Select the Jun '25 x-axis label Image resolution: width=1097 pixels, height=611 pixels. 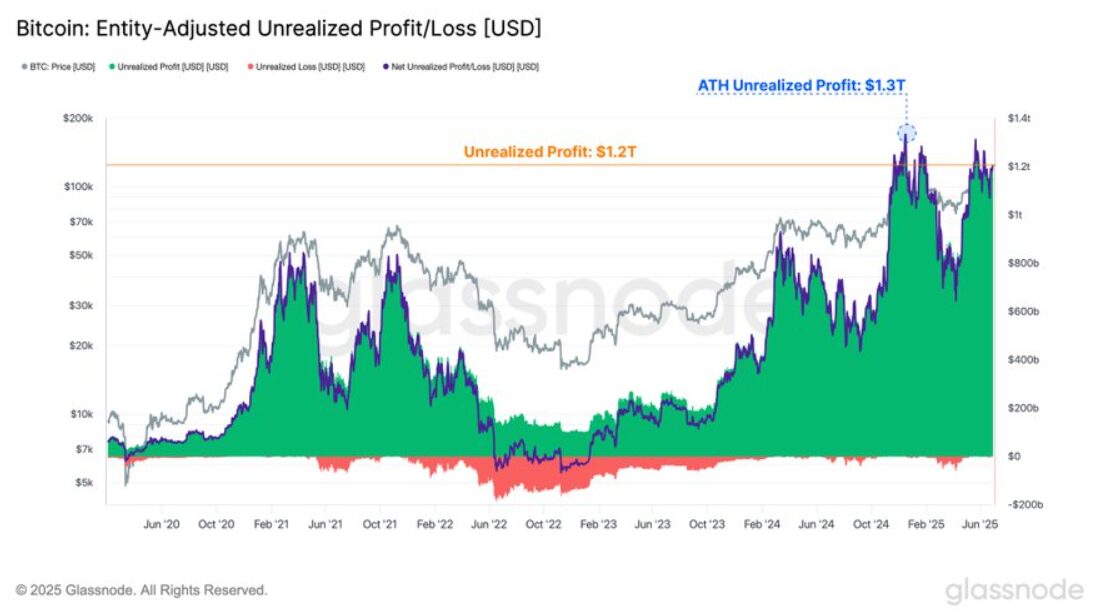point(979,524)
